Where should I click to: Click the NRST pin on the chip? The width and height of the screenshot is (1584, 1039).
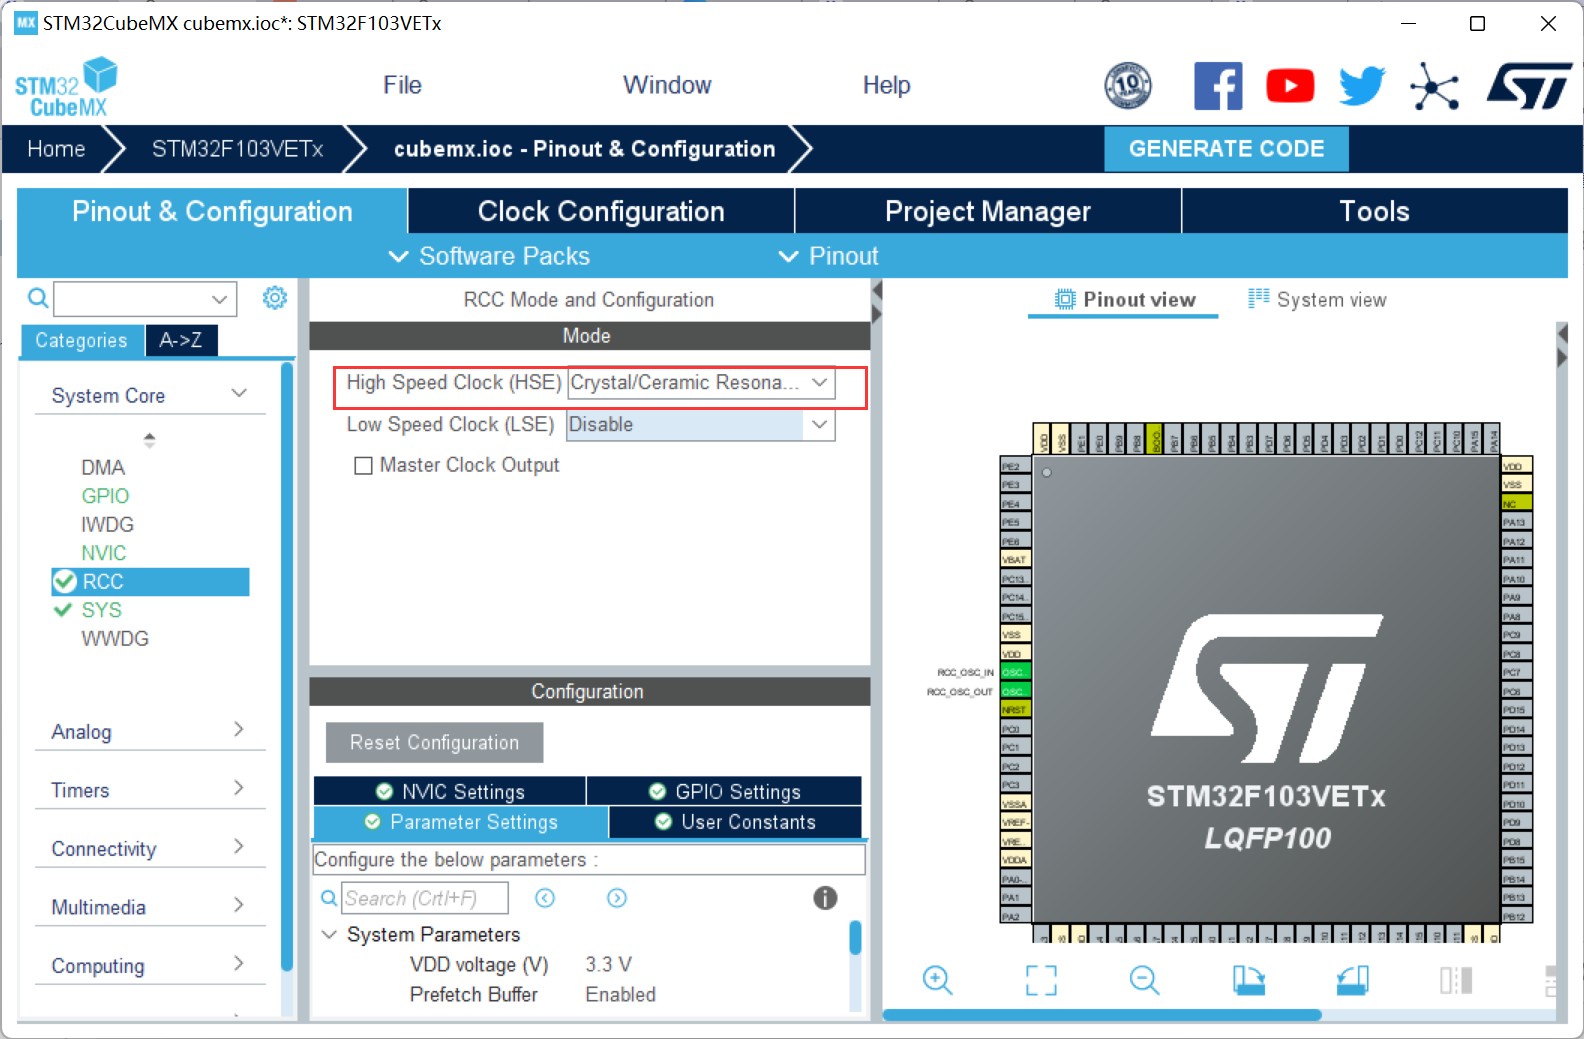pos(1015,710)
